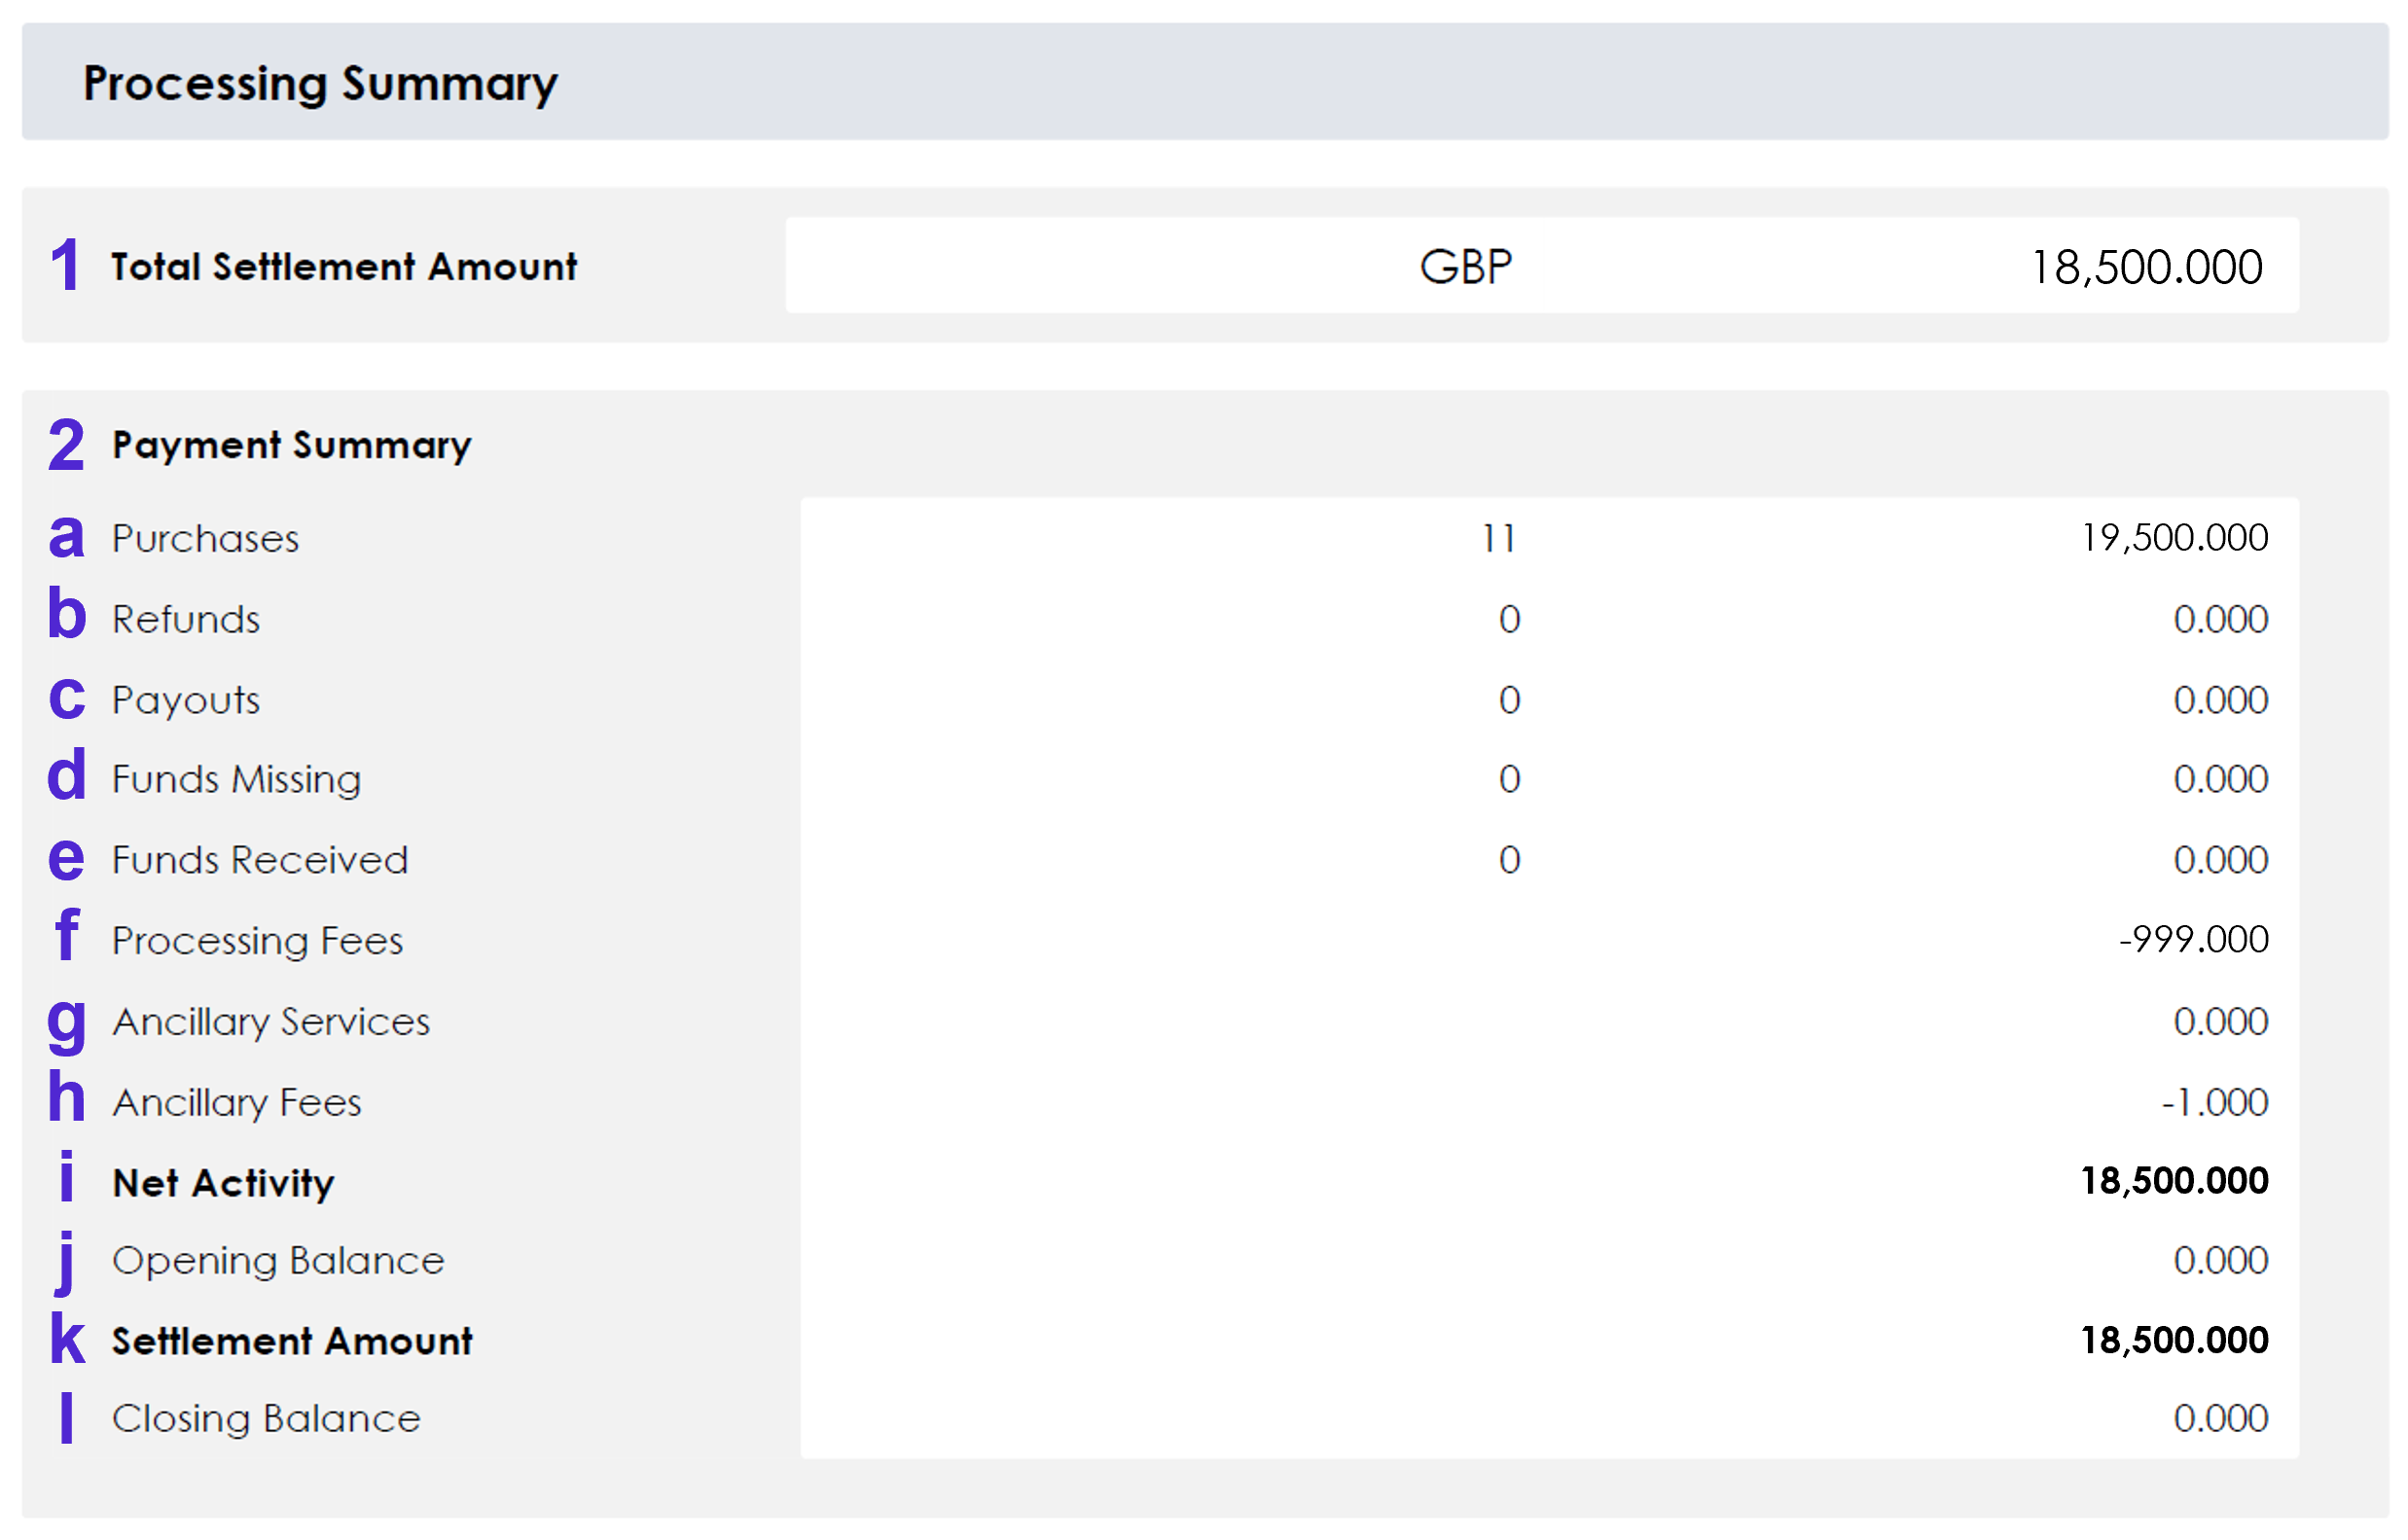Click the Net Activity label

tap(223, 1183)
